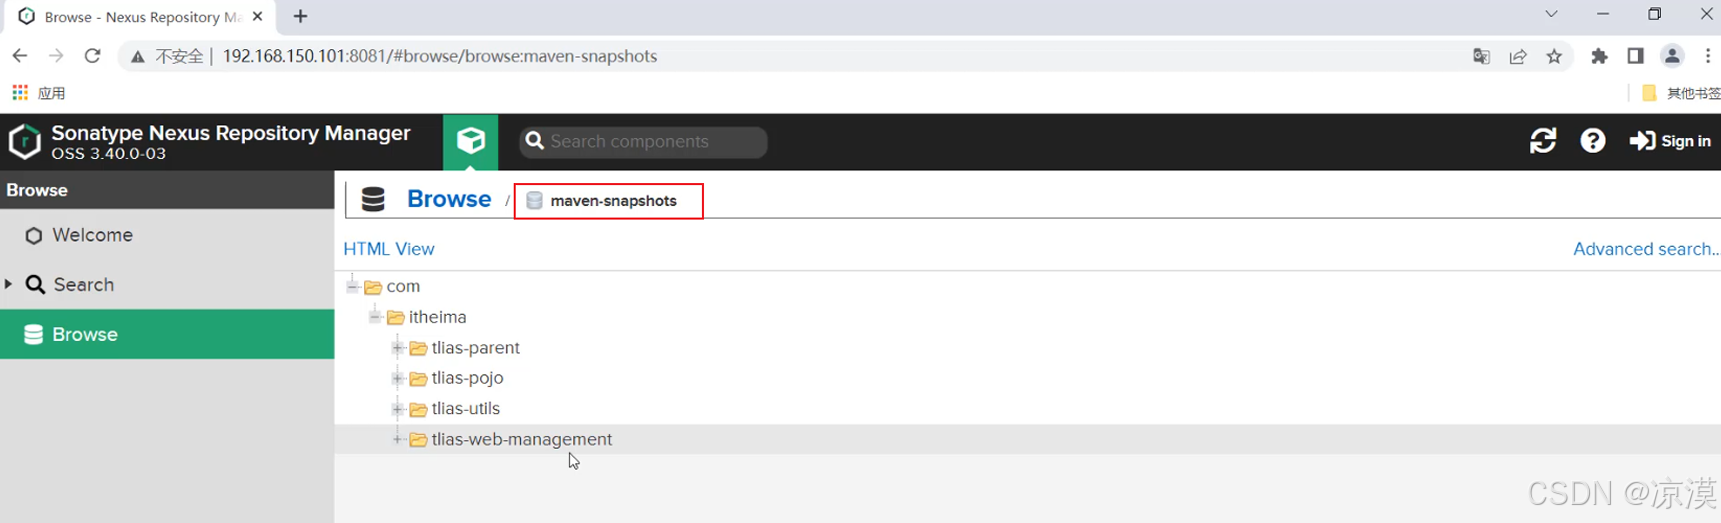Viewport: 1721px width, 523px height.
Task: Click the tlias-utils folder icon
Action: tap(418, 409)
